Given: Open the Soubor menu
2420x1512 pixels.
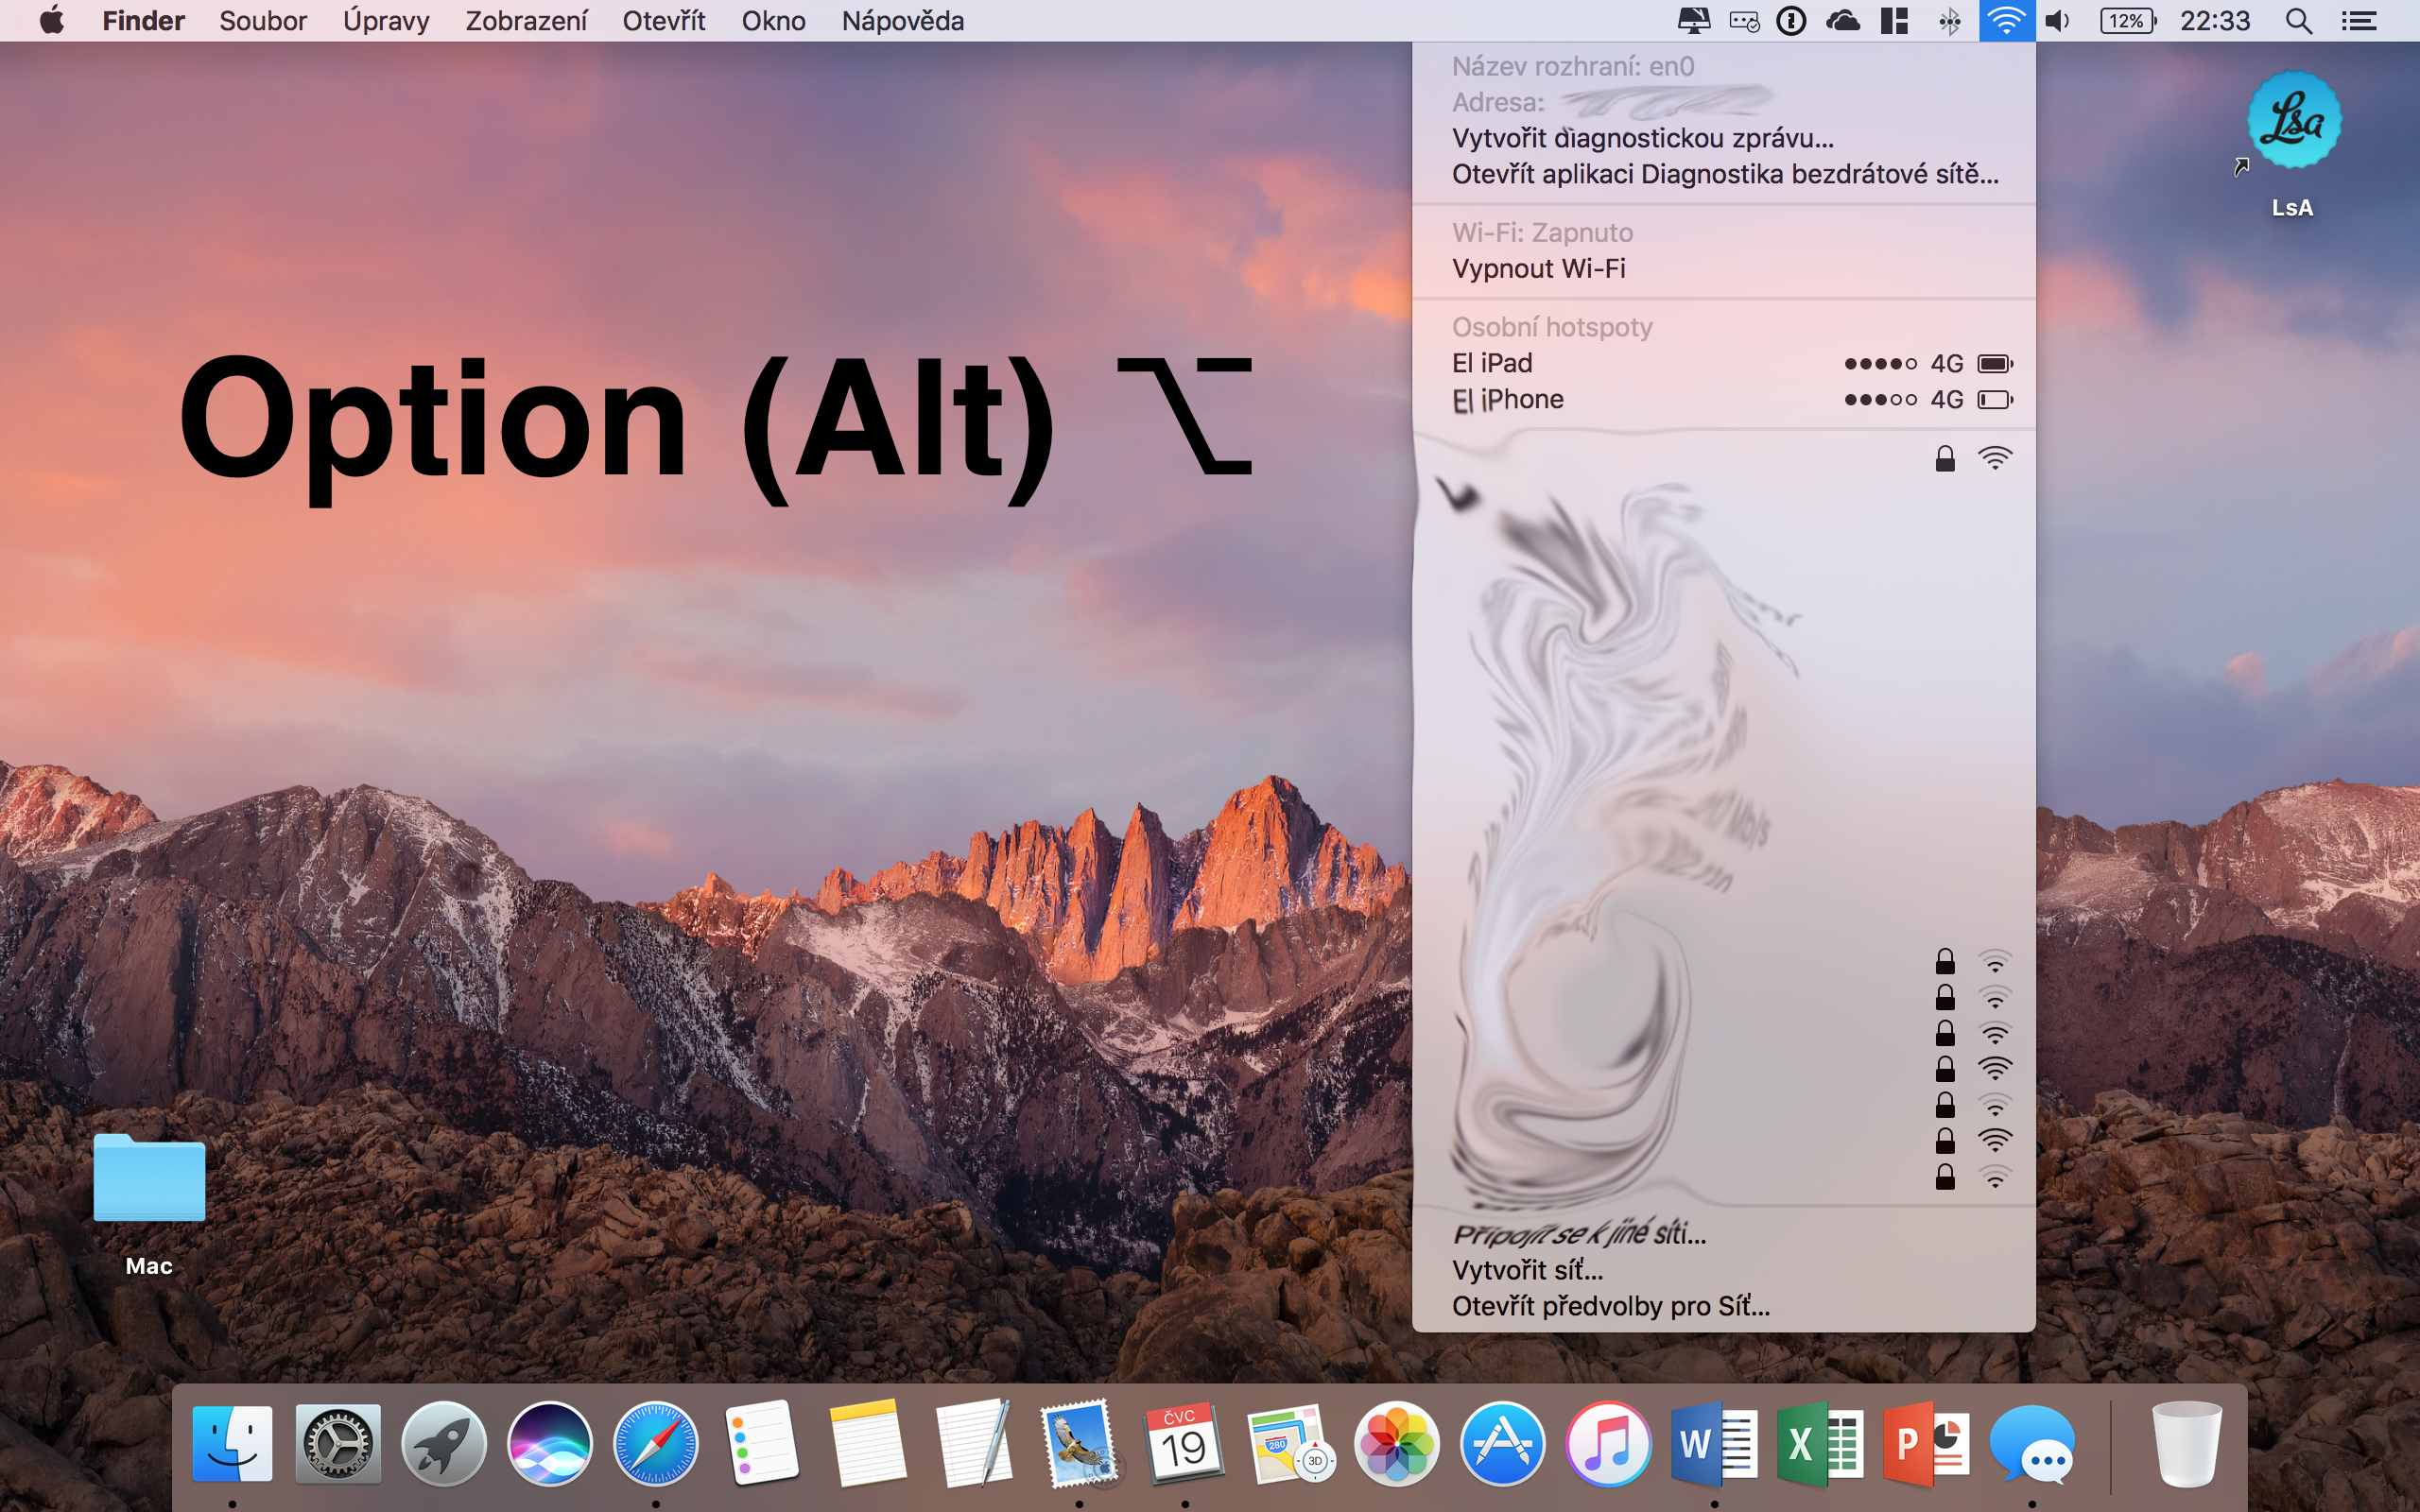Looking at the screenshot, I should click(263, 21).
